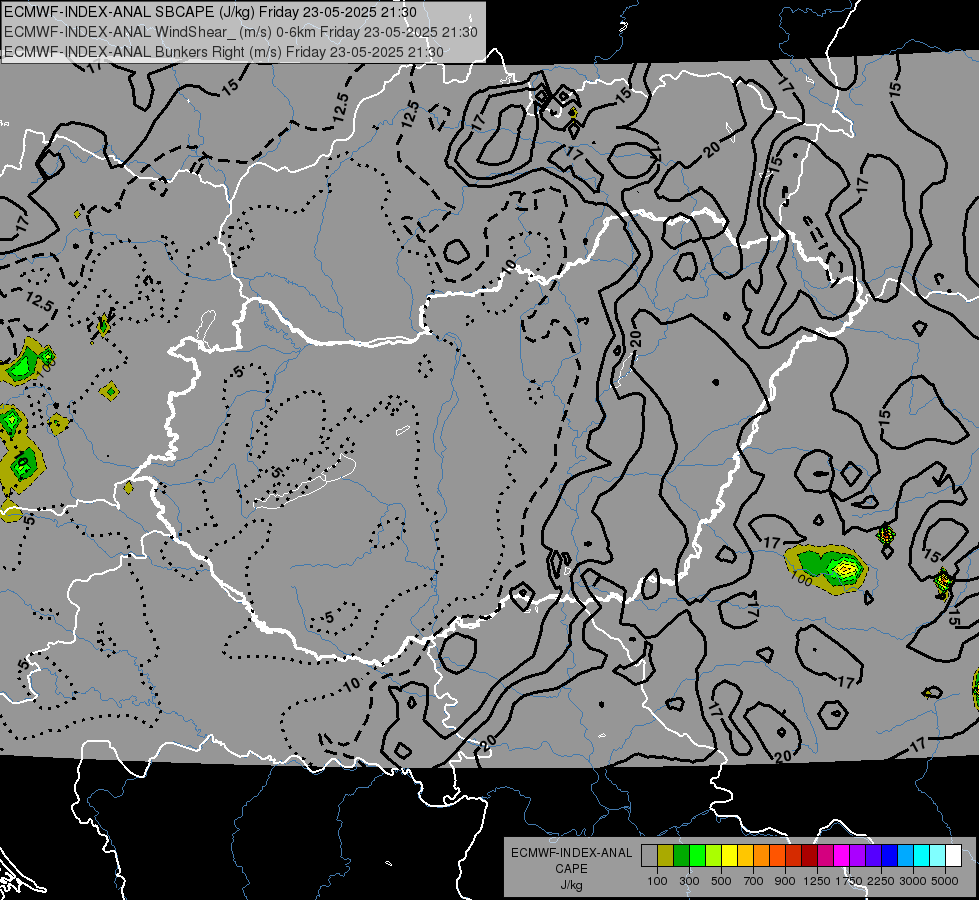Click the 300 tick label in legend
The width and height of the screenshot is (979, 900).
click(x=689, y=881)
